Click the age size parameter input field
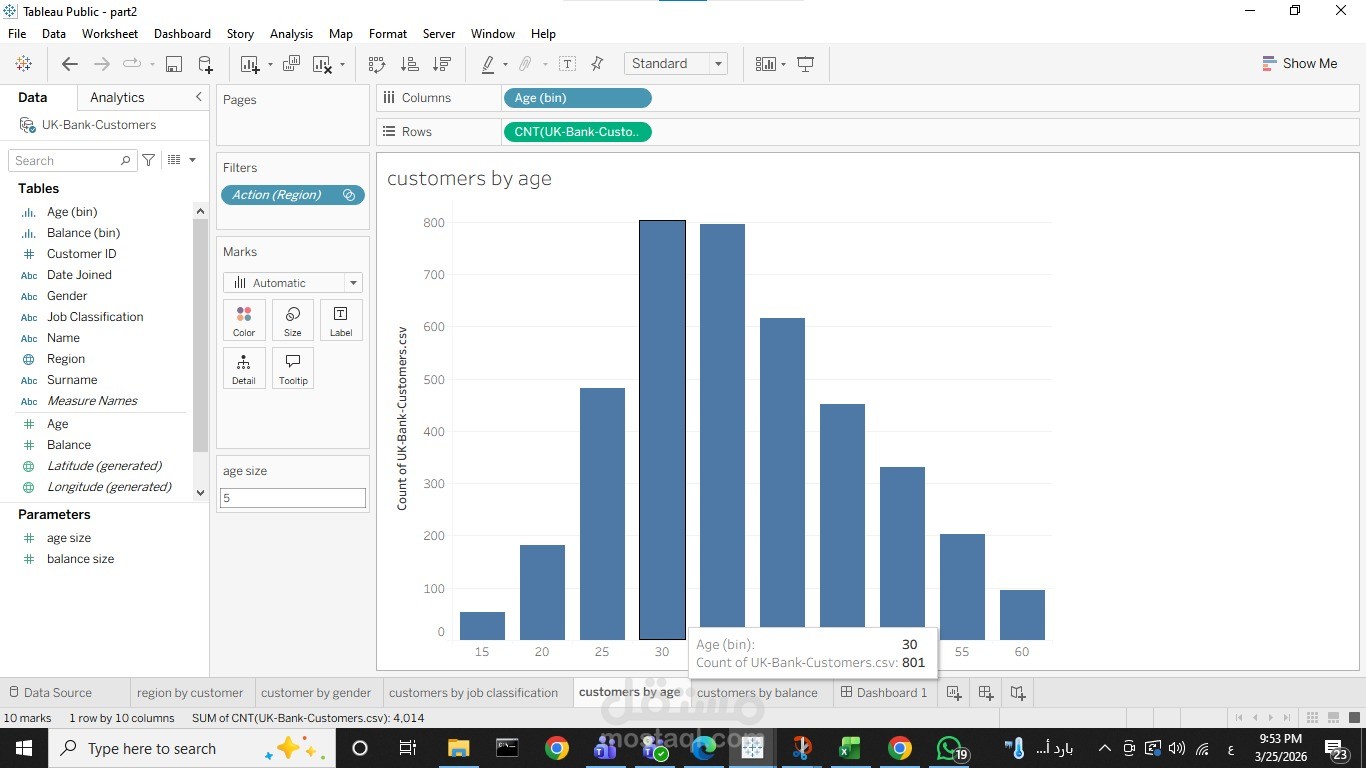This screenshot has height=768, width=1366. point(292,498)
